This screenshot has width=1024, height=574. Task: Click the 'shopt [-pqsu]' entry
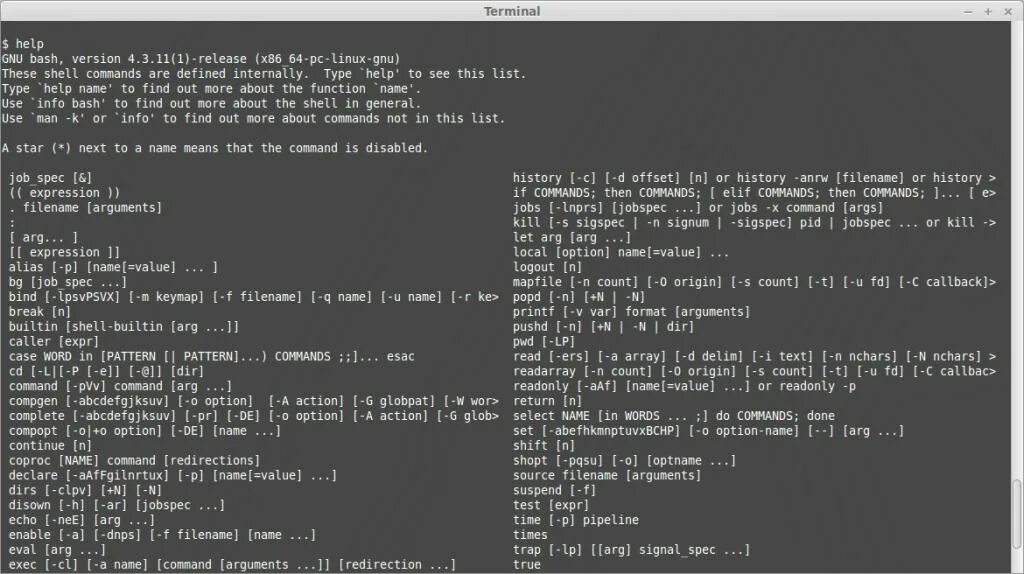point(624,460)
